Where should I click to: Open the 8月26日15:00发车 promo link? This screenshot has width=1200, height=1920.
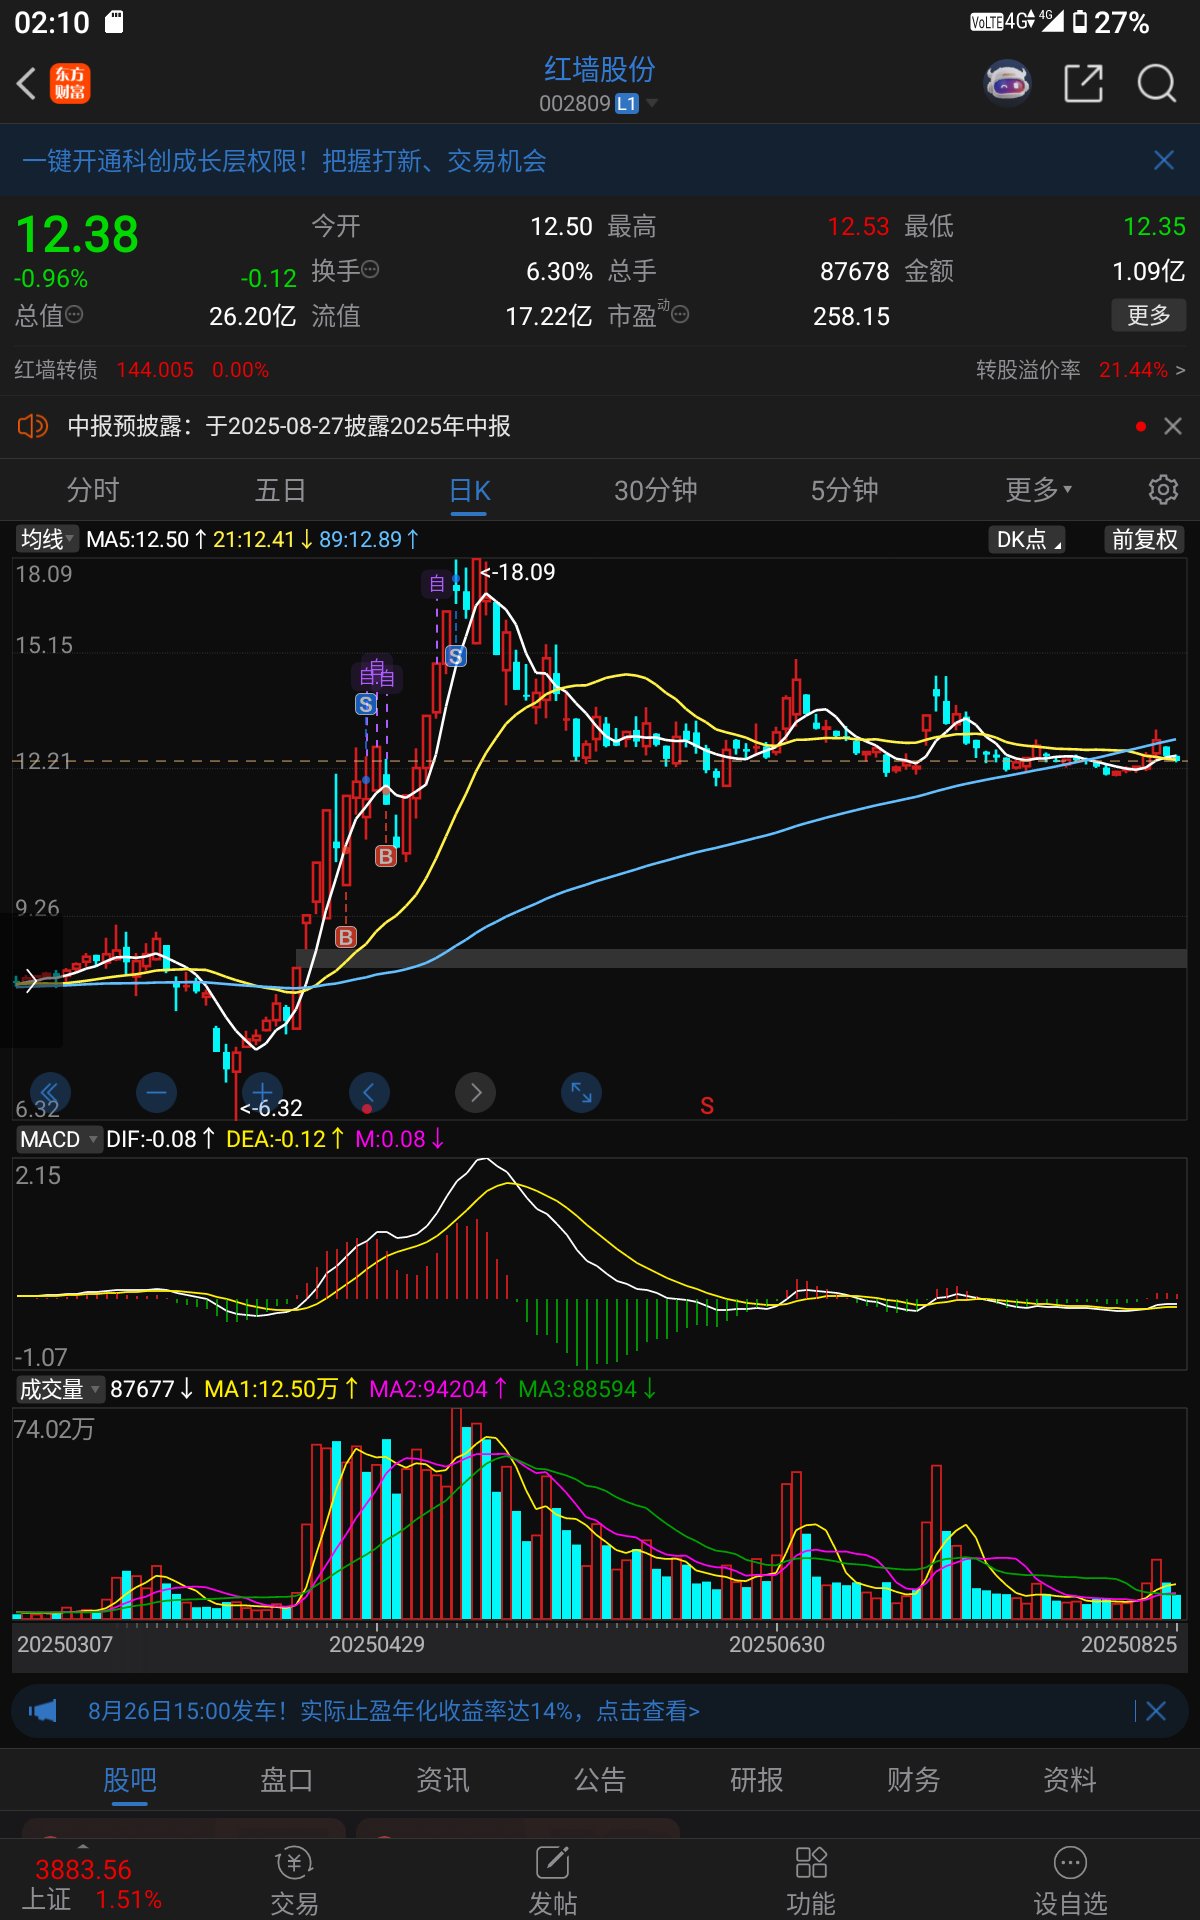pyautogui.click(x=394, y=1711)
